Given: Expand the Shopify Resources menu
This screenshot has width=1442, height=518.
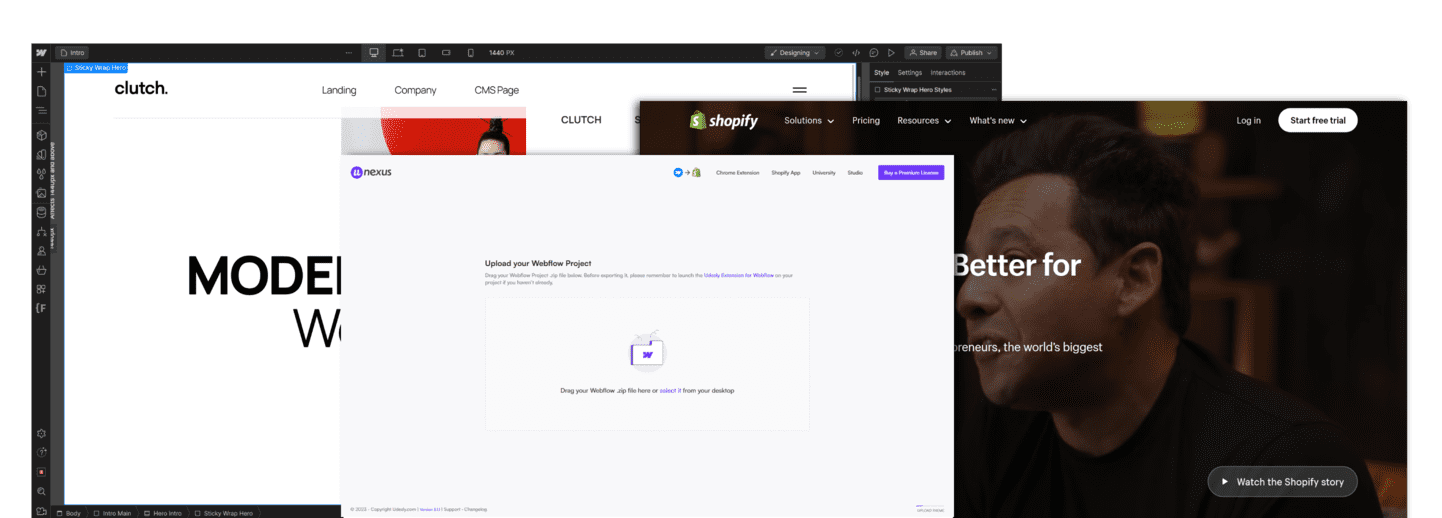Looking at the screenshot, I should 924,121.
